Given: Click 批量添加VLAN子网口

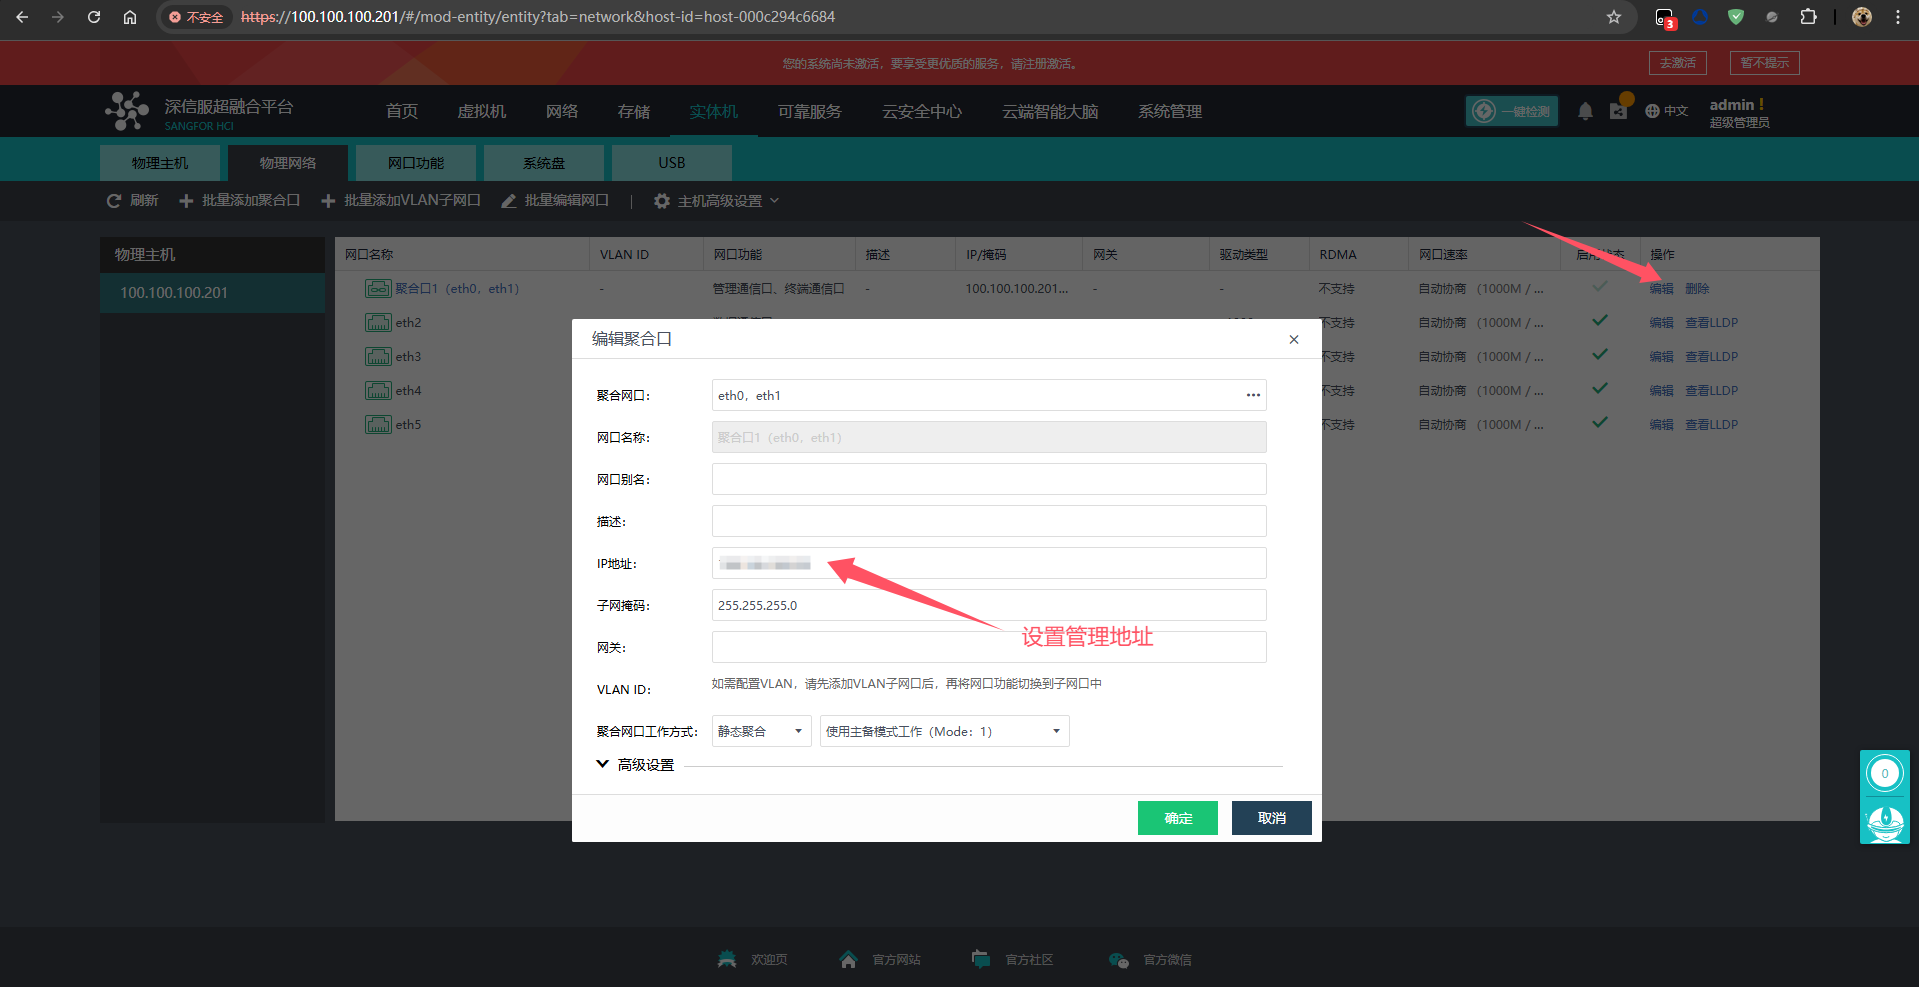Looking at the screenshot, I should [401, 201].
